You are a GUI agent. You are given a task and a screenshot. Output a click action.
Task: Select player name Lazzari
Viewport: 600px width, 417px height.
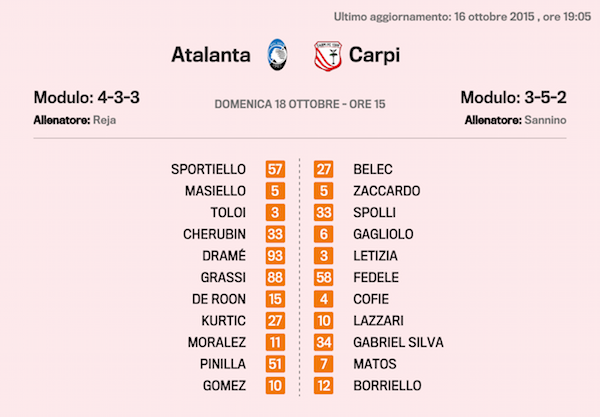[378, 320]
